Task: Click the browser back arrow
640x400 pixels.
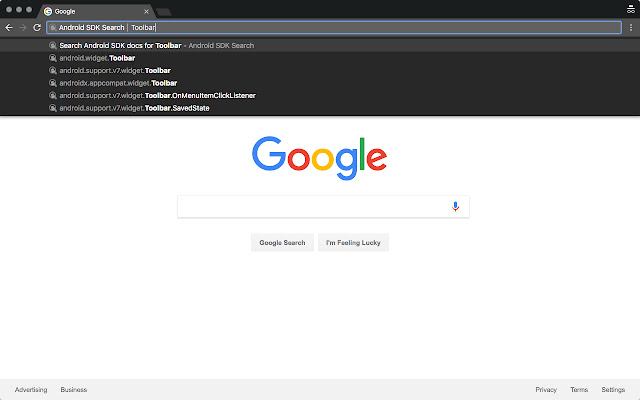Action: 9,27
